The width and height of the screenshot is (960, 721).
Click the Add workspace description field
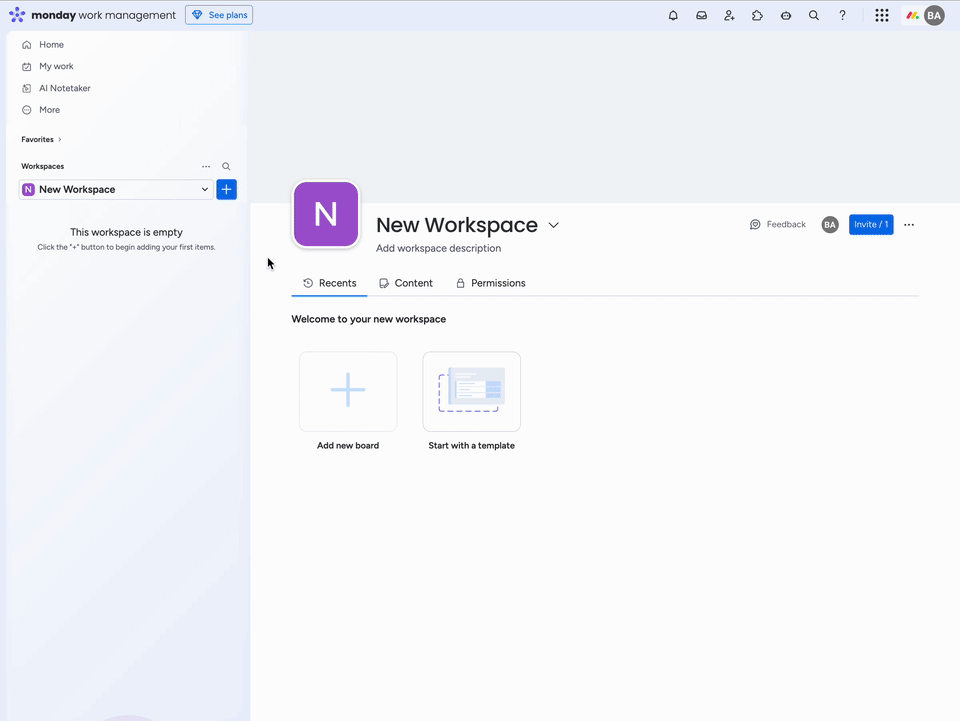(x=439, y=248)
